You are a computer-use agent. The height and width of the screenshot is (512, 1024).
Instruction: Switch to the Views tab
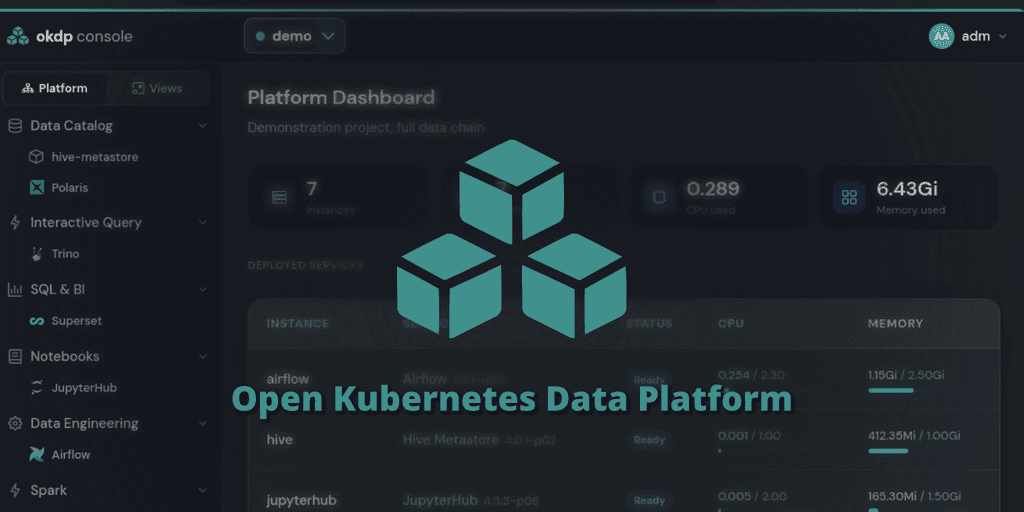[157, 88]
